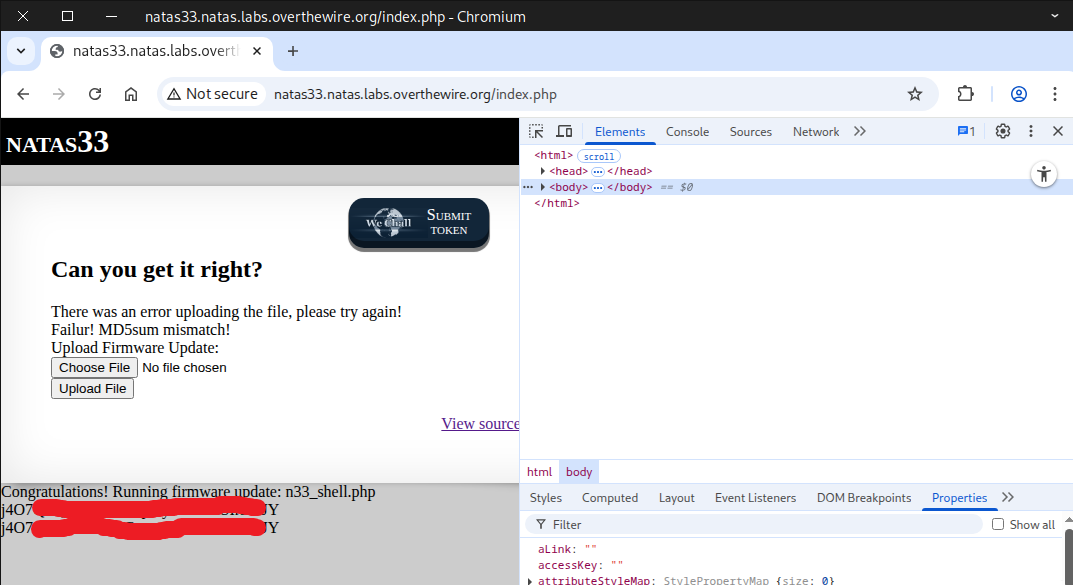1073x585 pixels.
Task: Open the Computed styles tab
Action: pyautogui.click(x=610, y=498)
